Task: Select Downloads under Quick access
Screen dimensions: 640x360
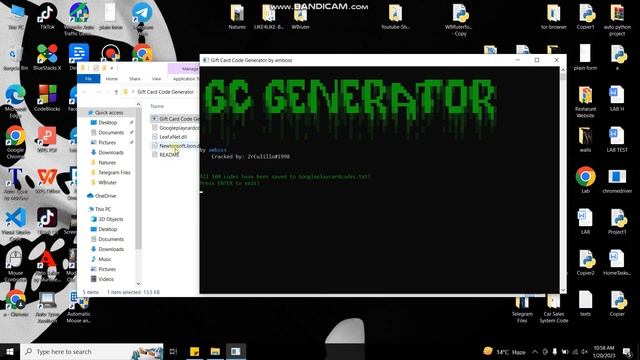Action: [111, 152]
